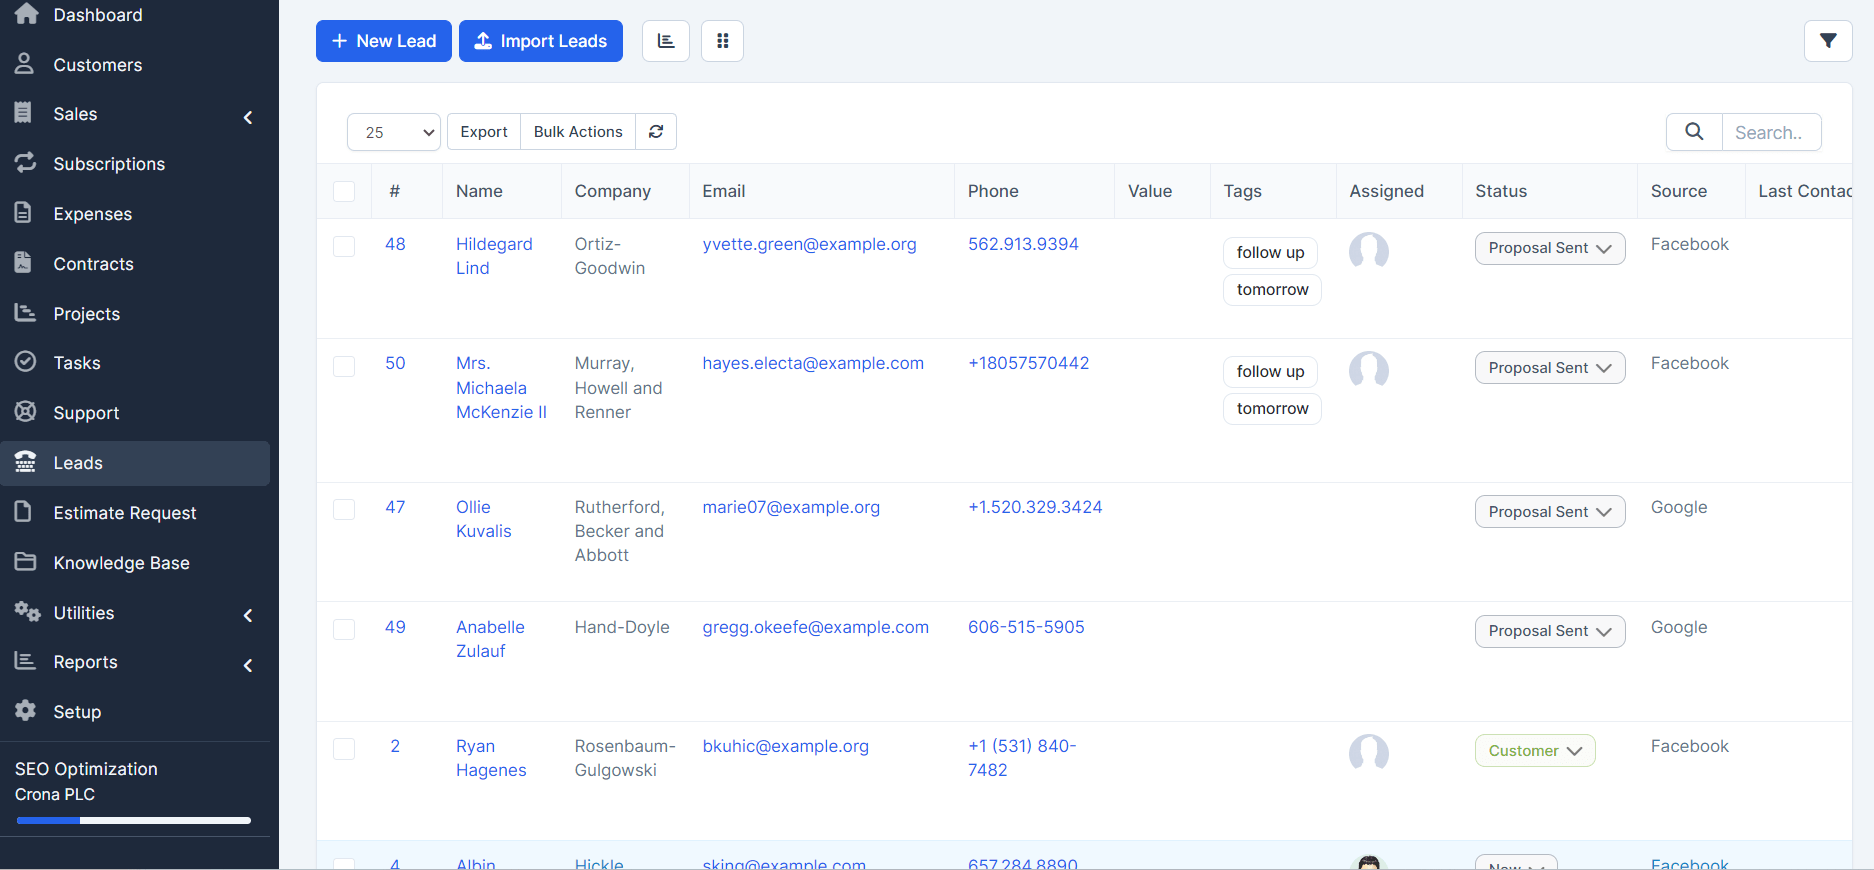Open the 25 rows-per-page dropdown
The image size is (1874, 870).
click(x=394, y=132)
